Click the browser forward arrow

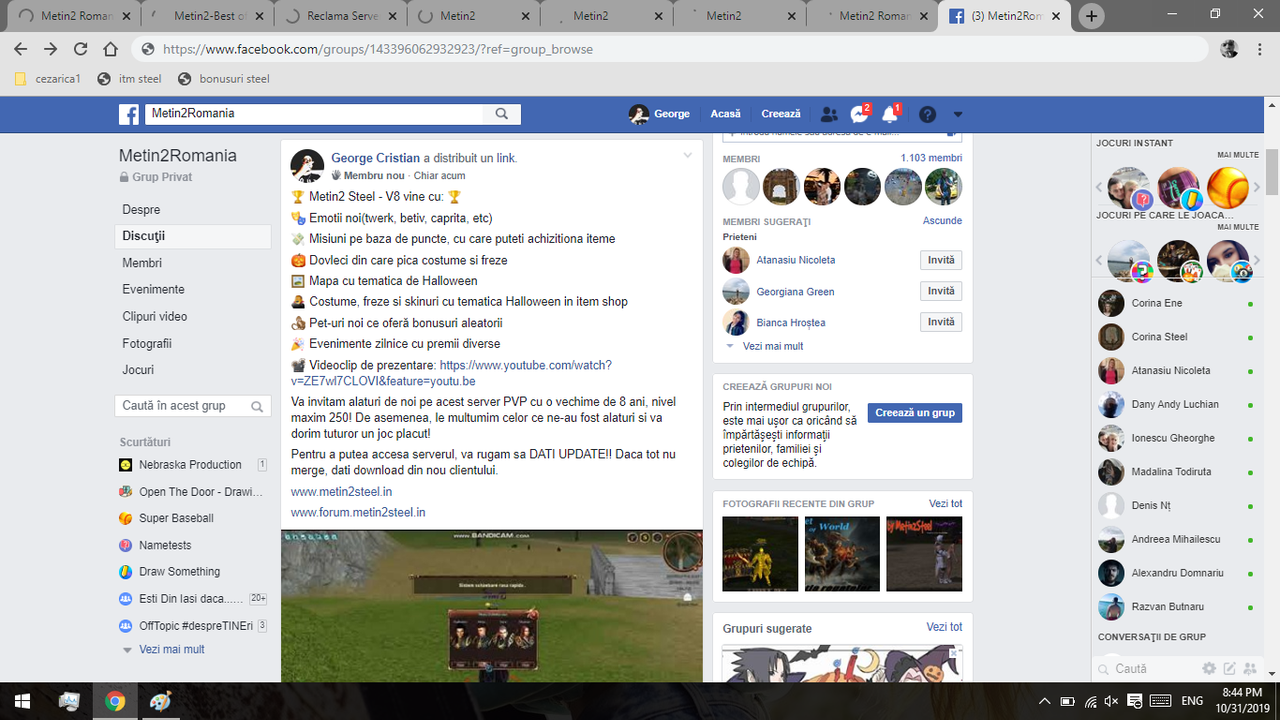[x=51, y=49]
